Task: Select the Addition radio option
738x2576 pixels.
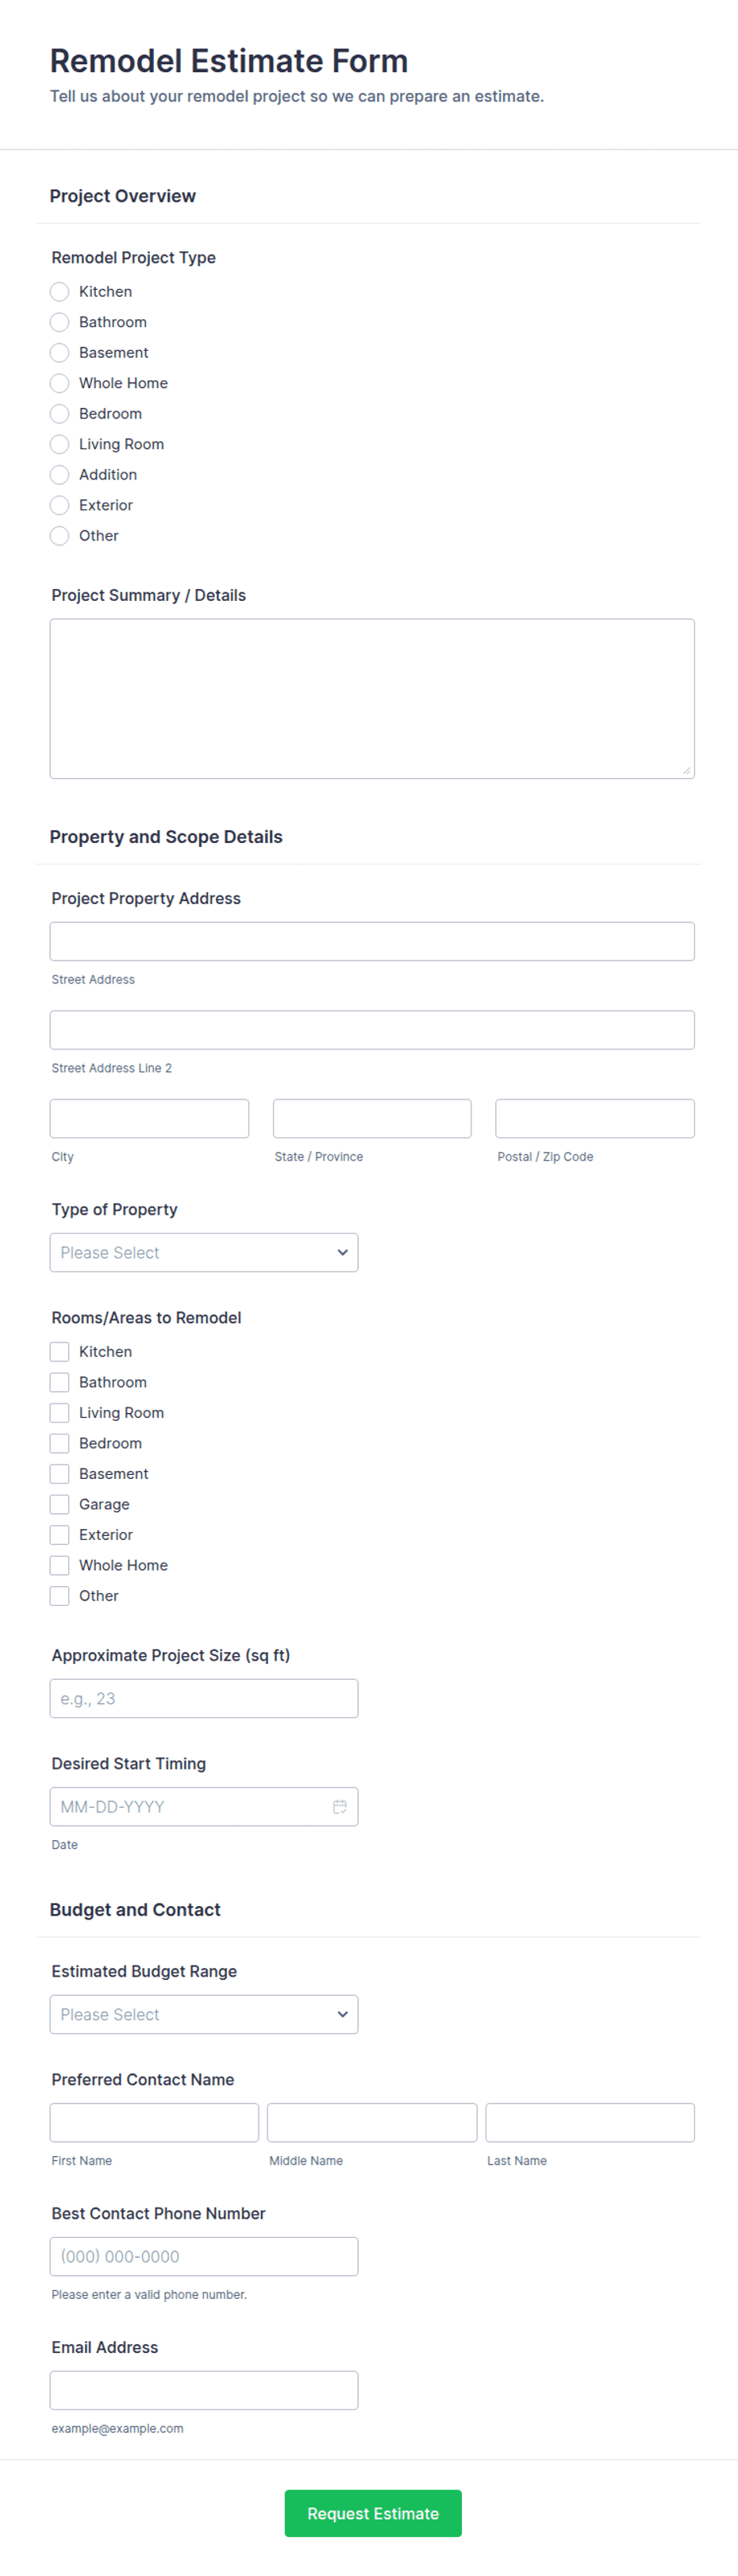Action: (x=60, y=474)
